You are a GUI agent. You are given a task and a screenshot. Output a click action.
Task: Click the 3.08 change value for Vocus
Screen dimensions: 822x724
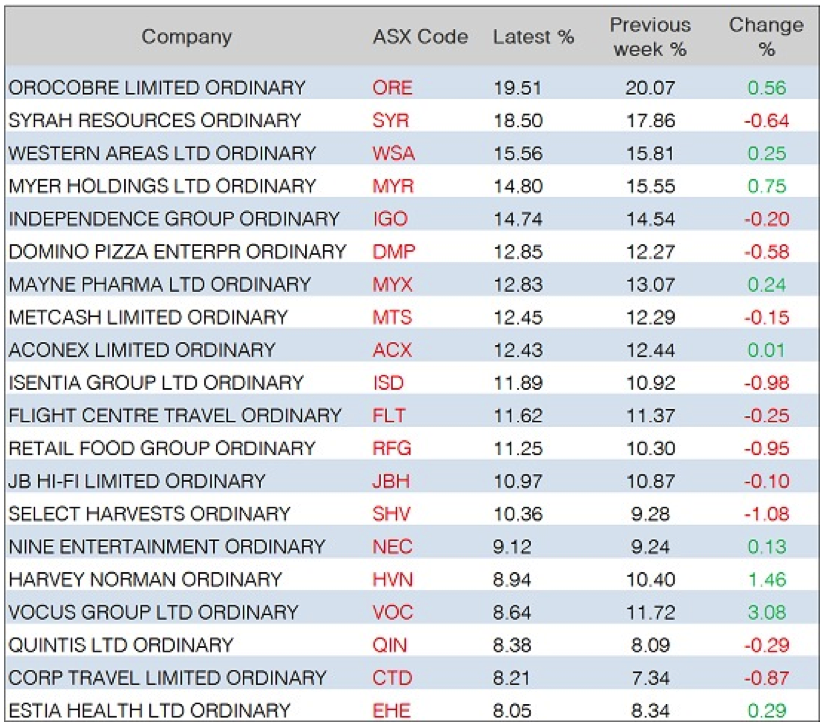coord(767,612)
